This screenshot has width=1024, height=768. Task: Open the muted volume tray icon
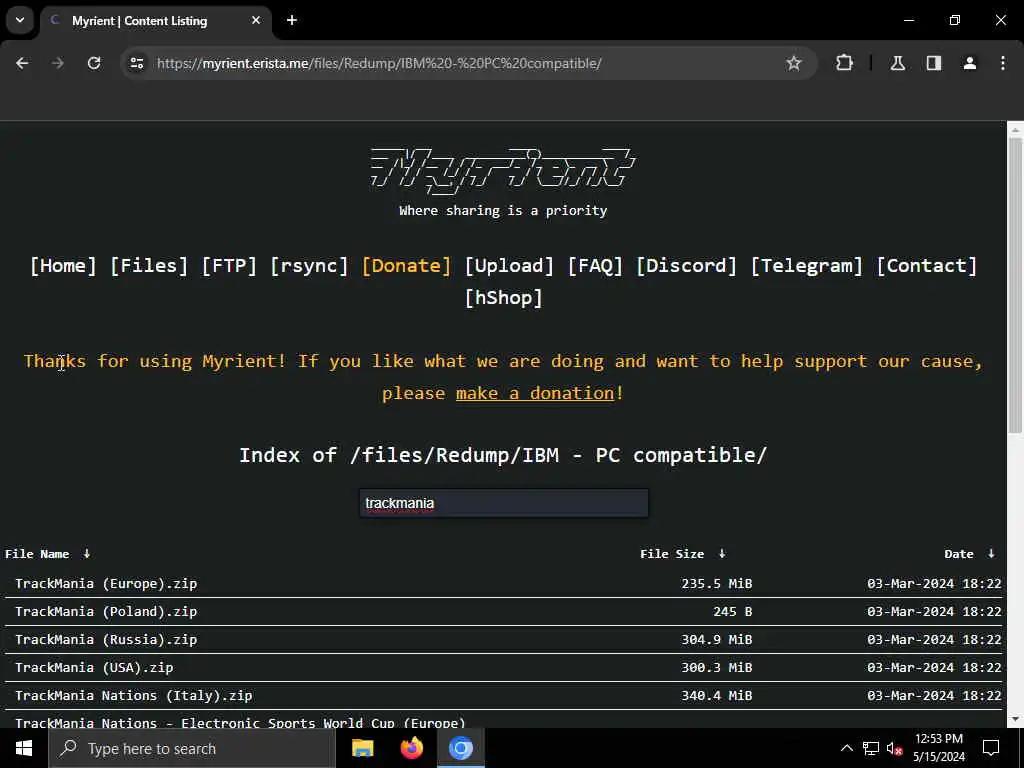895,748
